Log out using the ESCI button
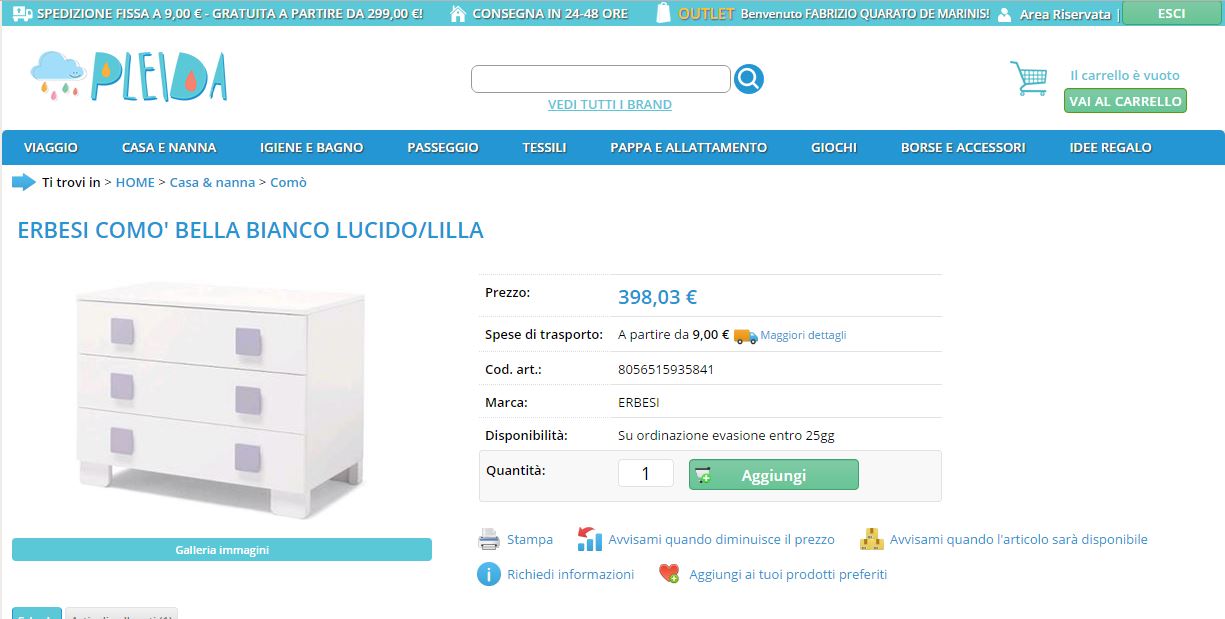The image size is (1225, 619). click(1171, 13)
